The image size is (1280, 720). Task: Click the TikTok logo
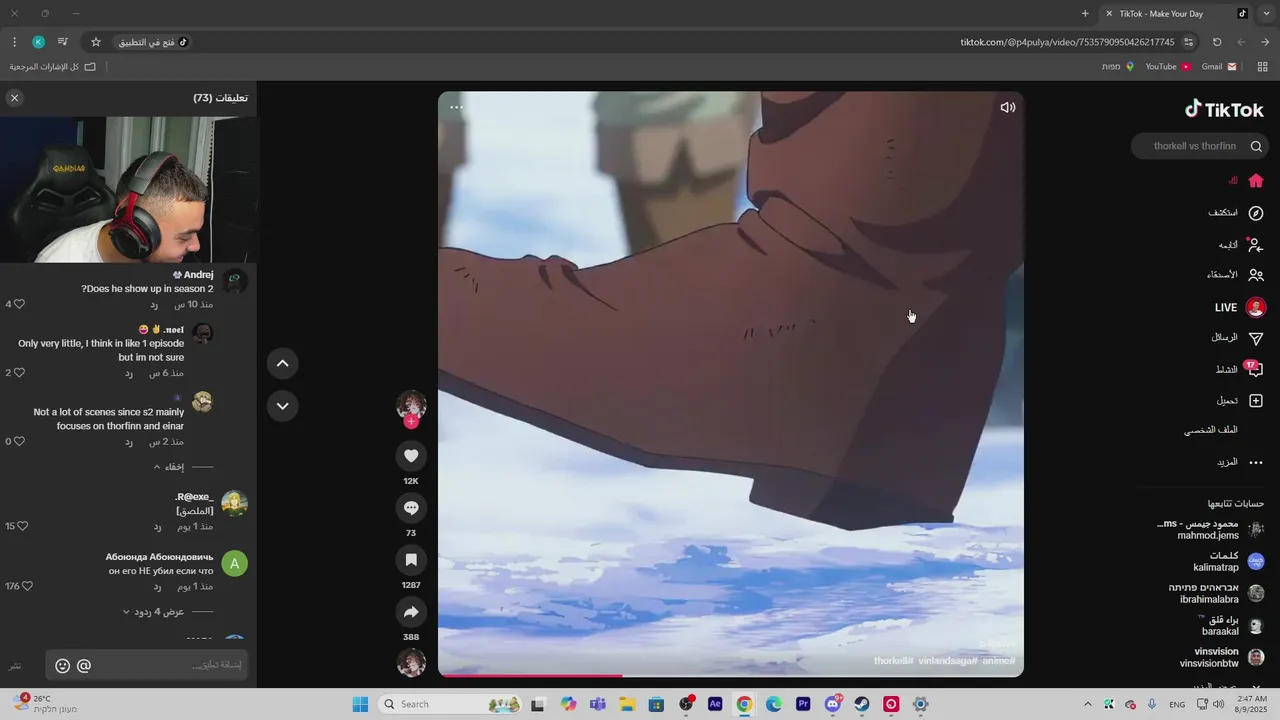click(x=1224, y=110)
